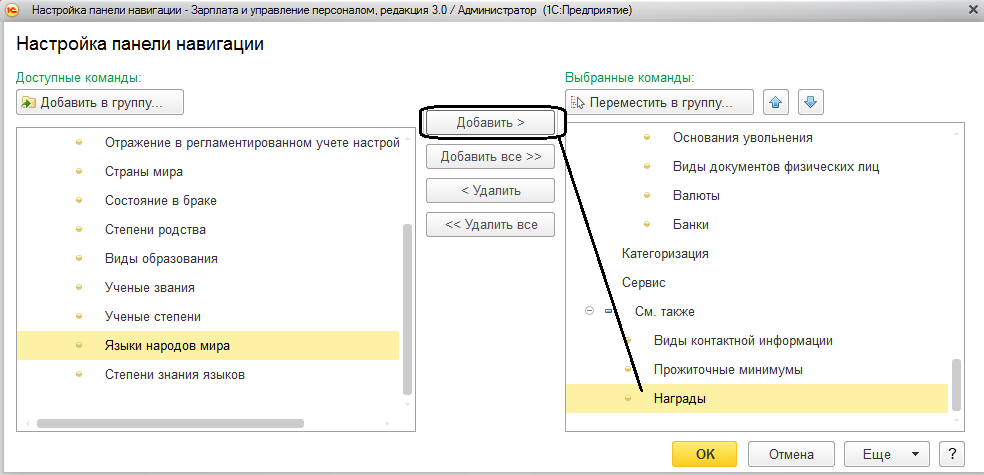Click the move-down arrow icon
The width and height of the screenshot is (984, 475).
[x=811, y=102]
